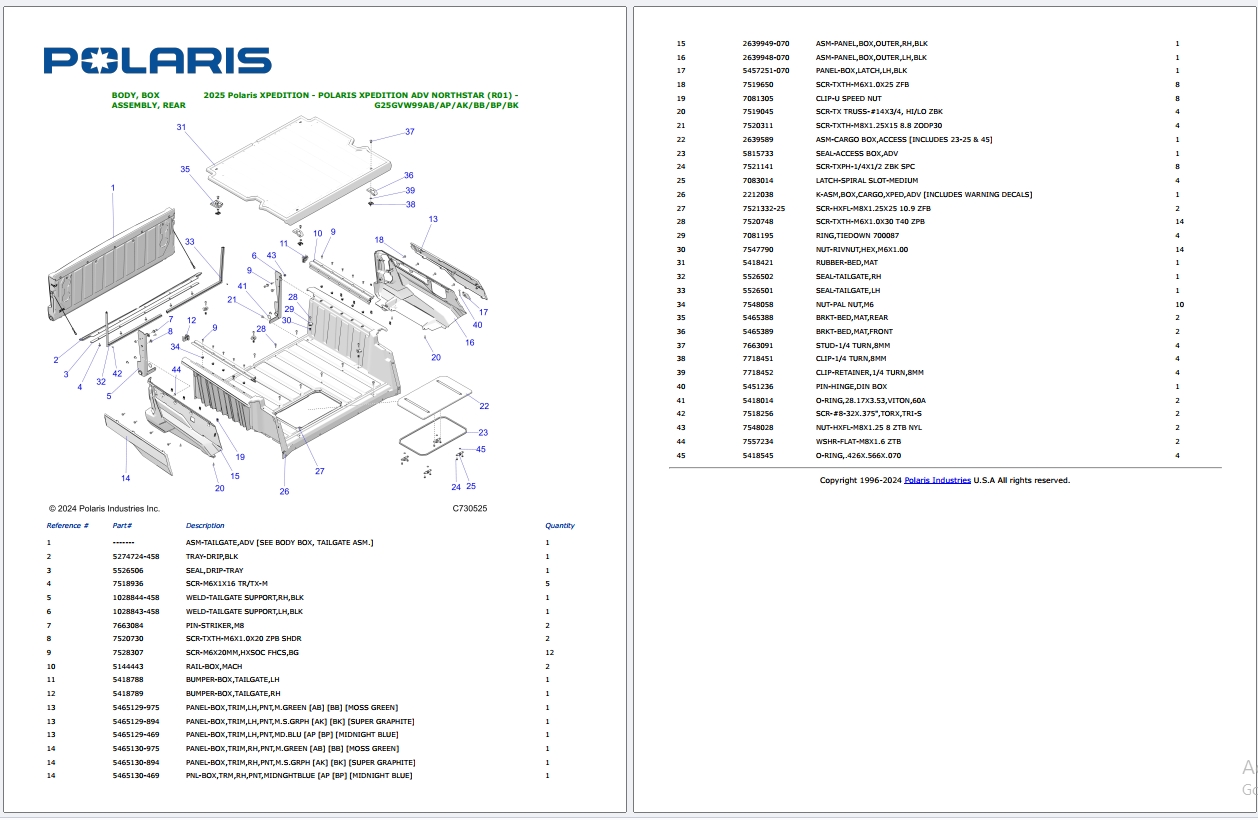Select the 'Part#' column header
The width and height of the screenshot is (1258, 820).
pos(122,525)
